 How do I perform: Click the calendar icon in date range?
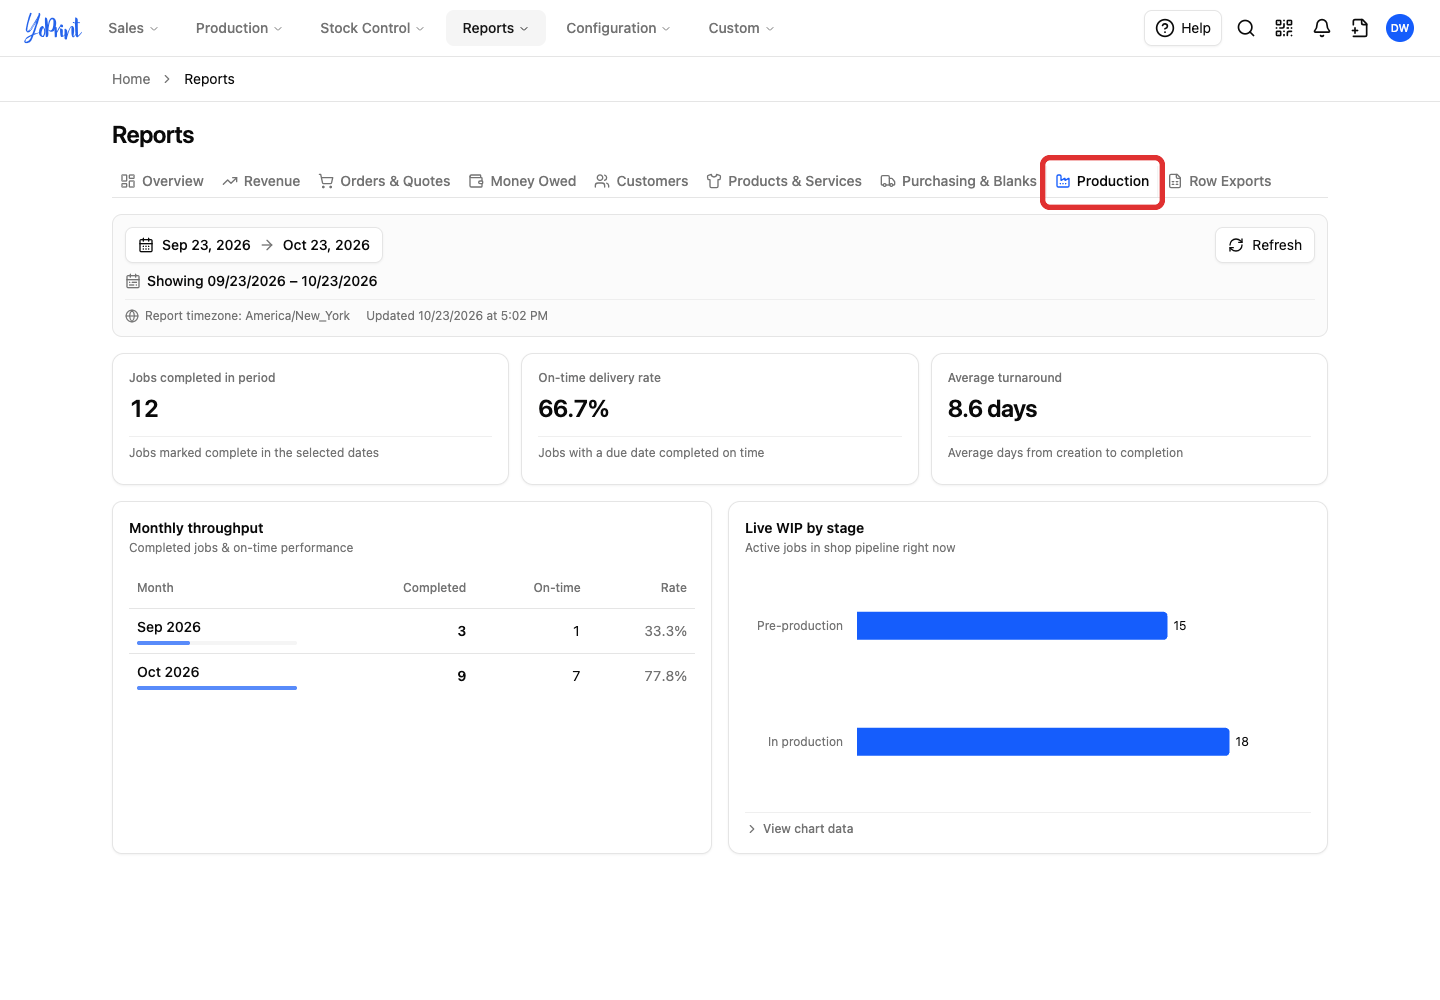[x=146, y=245]
